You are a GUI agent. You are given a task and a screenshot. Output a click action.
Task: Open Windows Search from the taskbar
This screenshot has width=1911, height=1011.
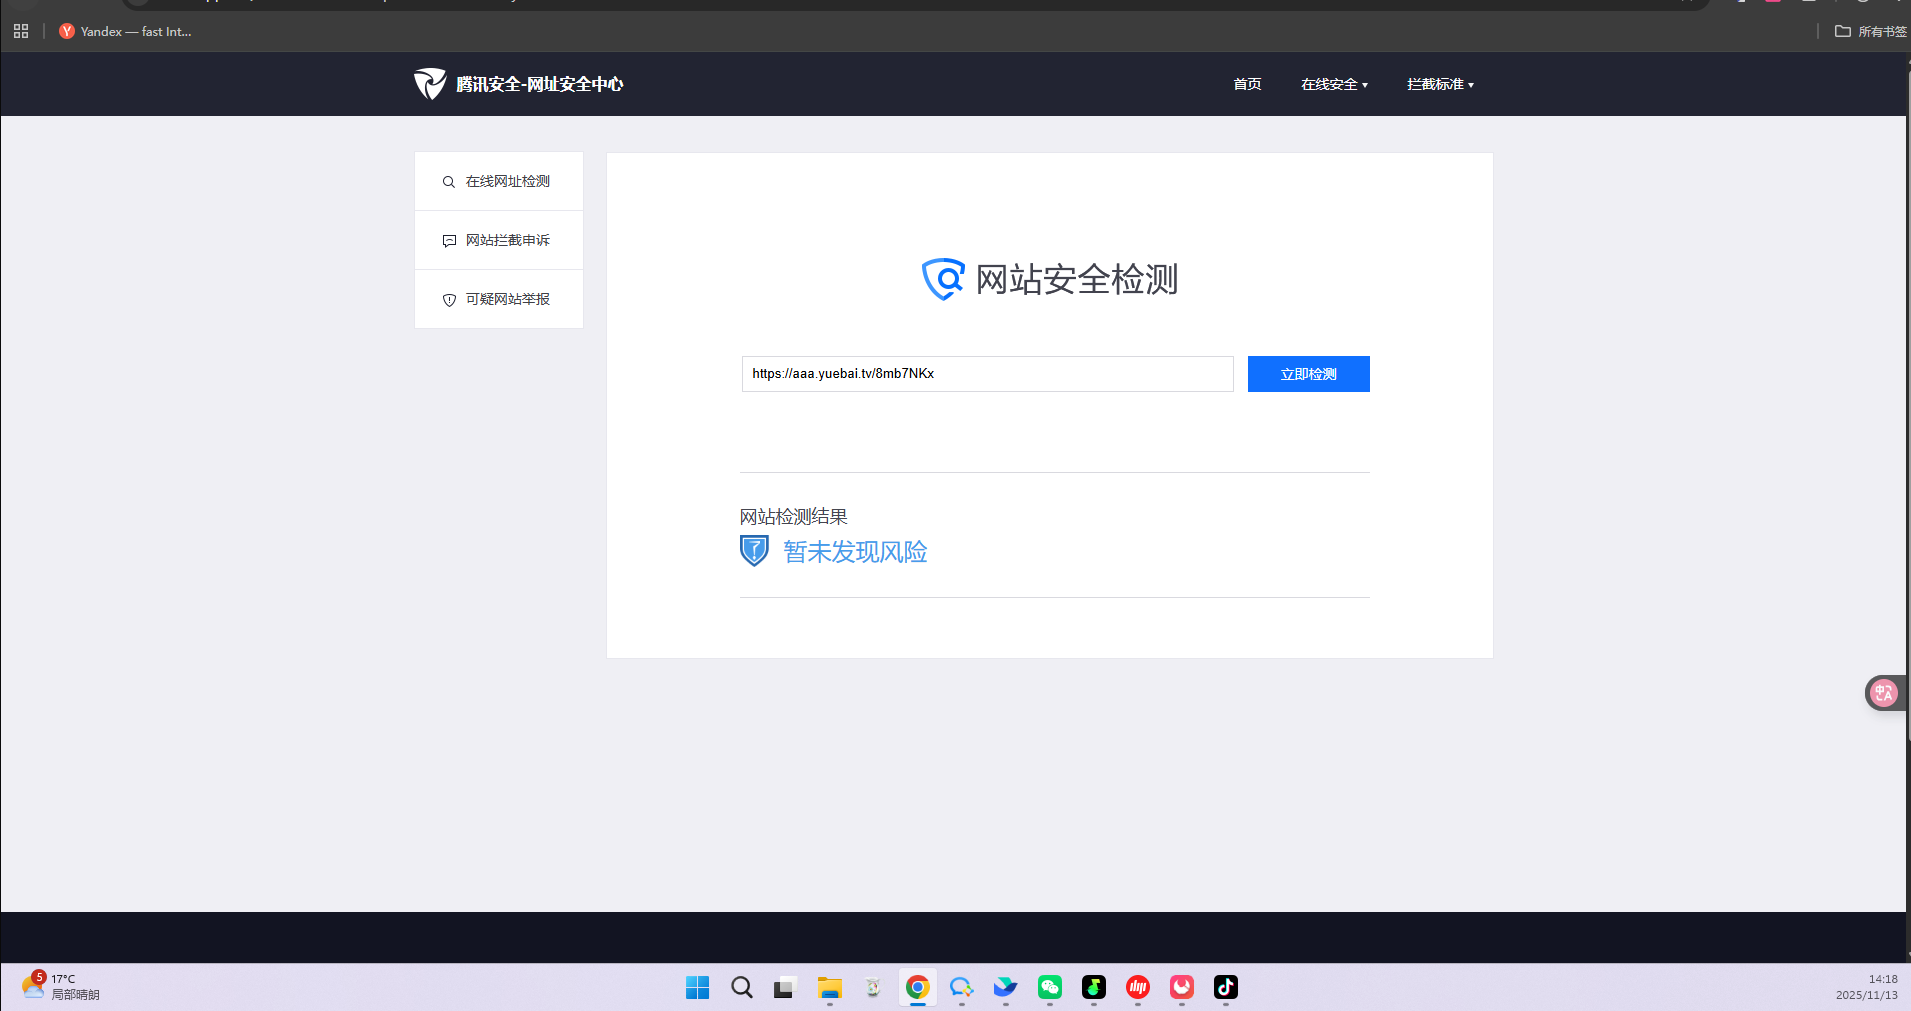(x=741, y=987)
